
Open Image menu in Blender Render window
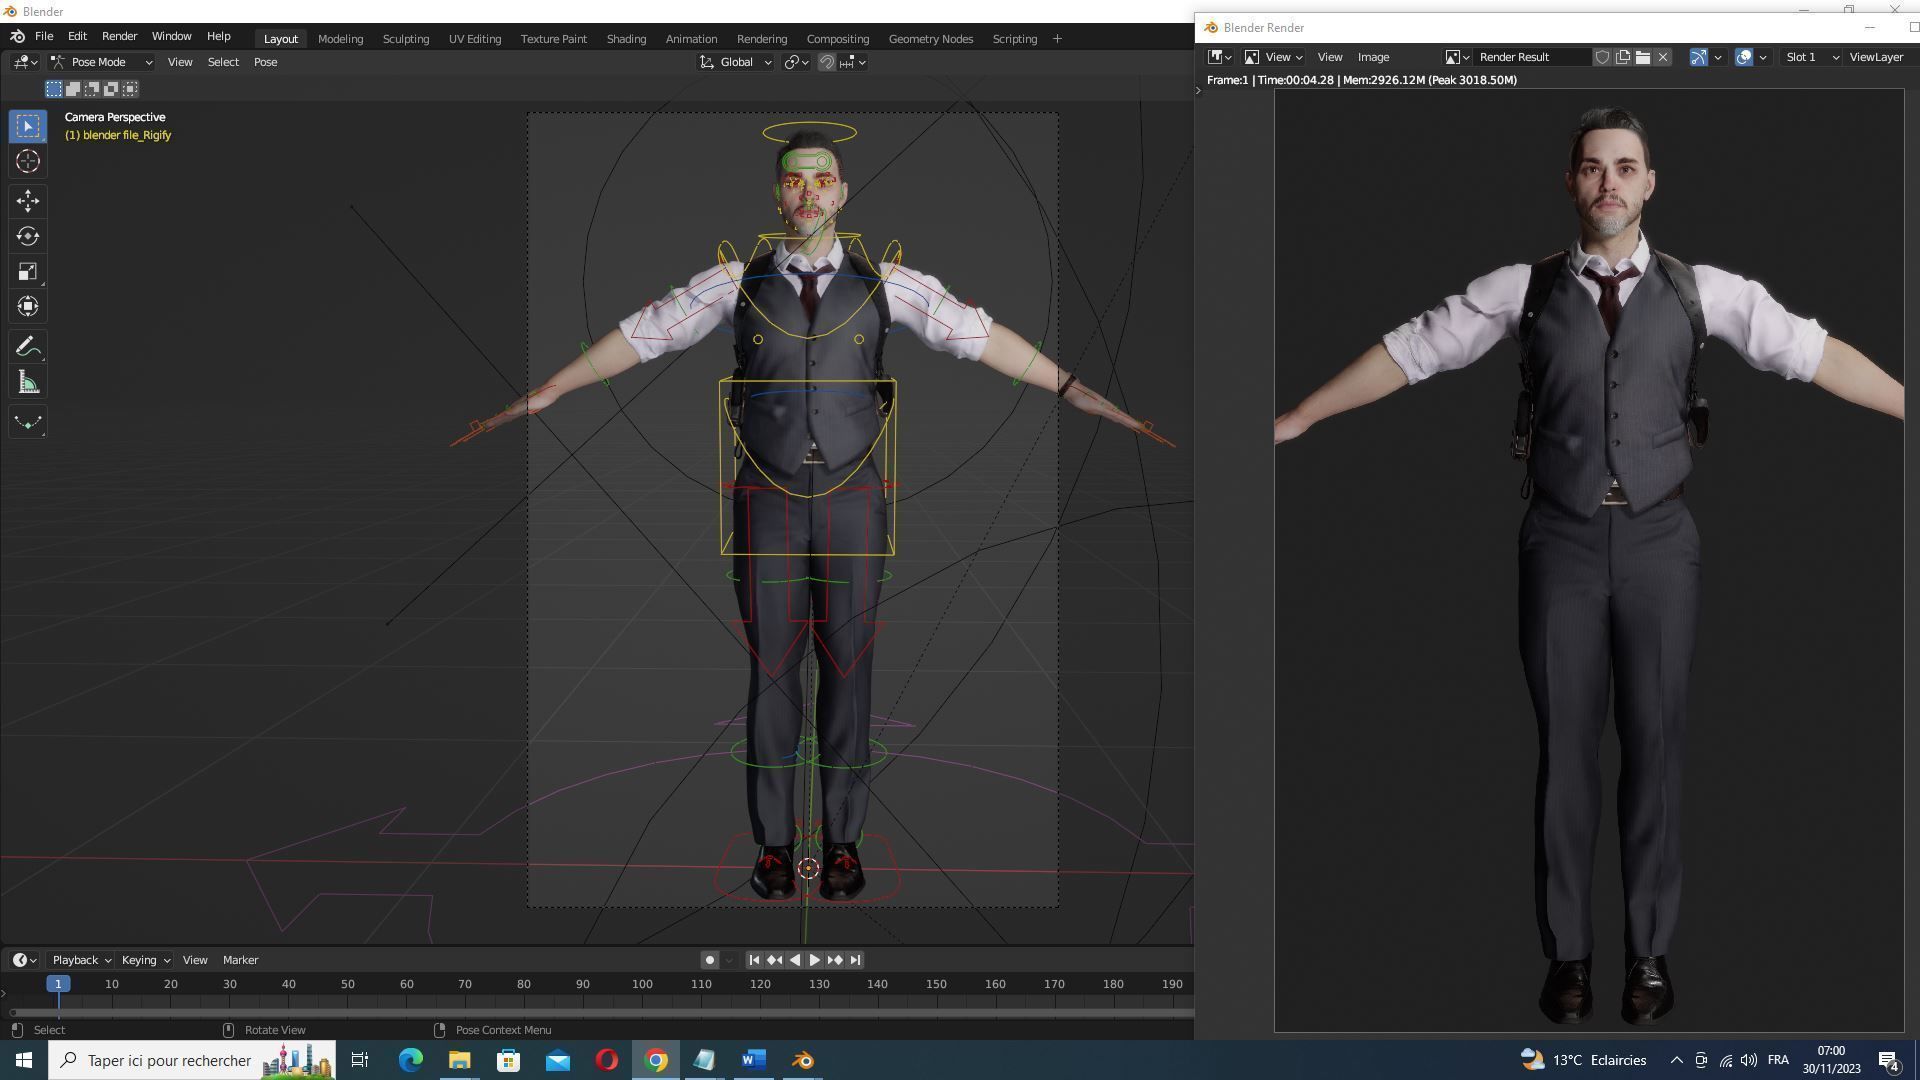[1373, 57]
